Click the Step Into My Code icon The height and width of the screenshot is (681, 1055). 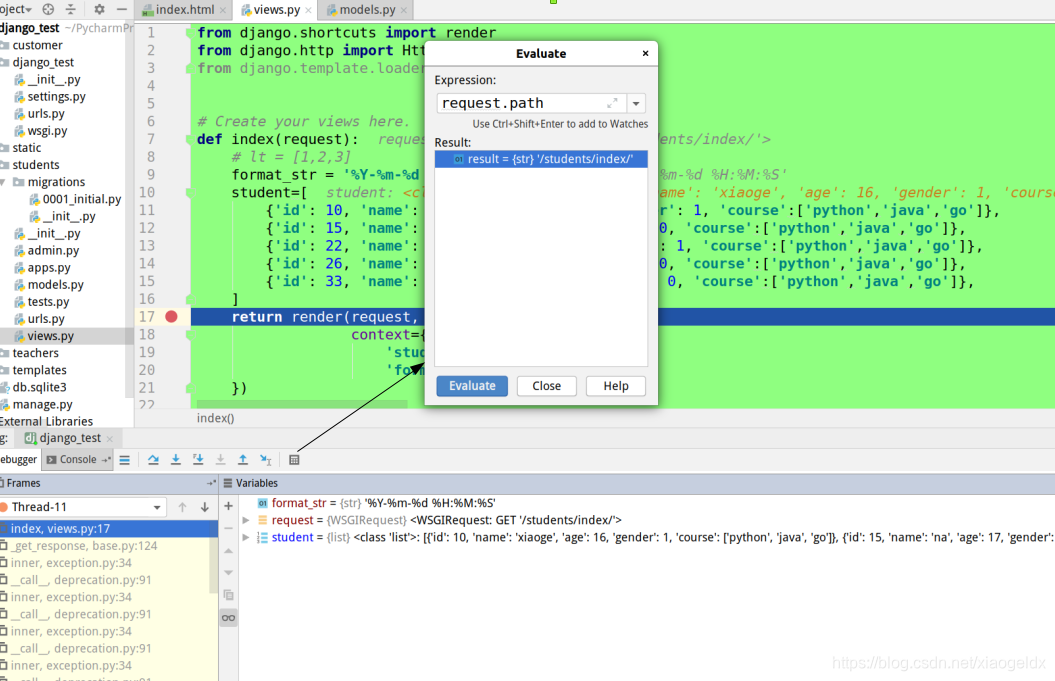click(198, 460)
